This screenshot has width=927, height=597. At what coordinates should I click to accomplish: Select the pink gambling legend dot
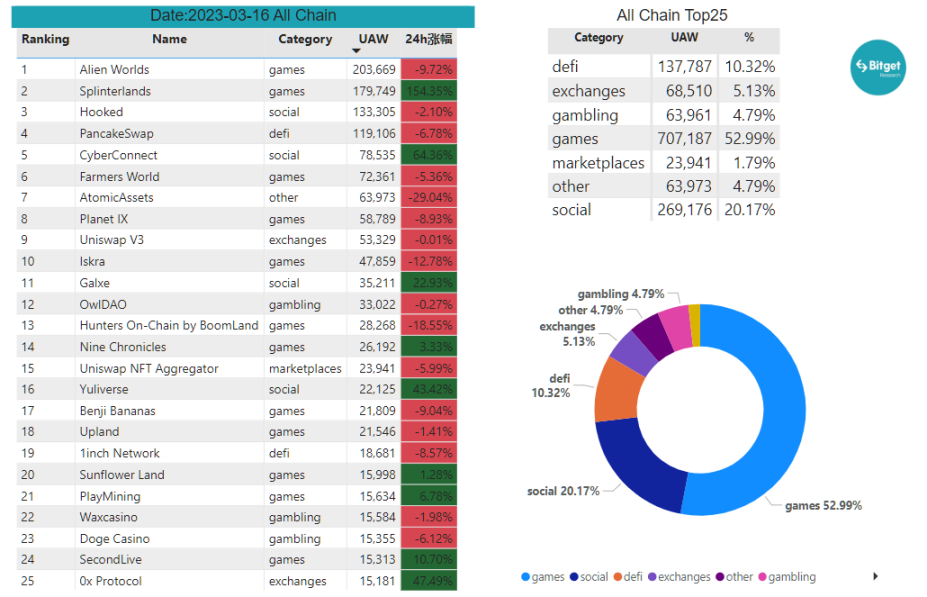[763, 577]
